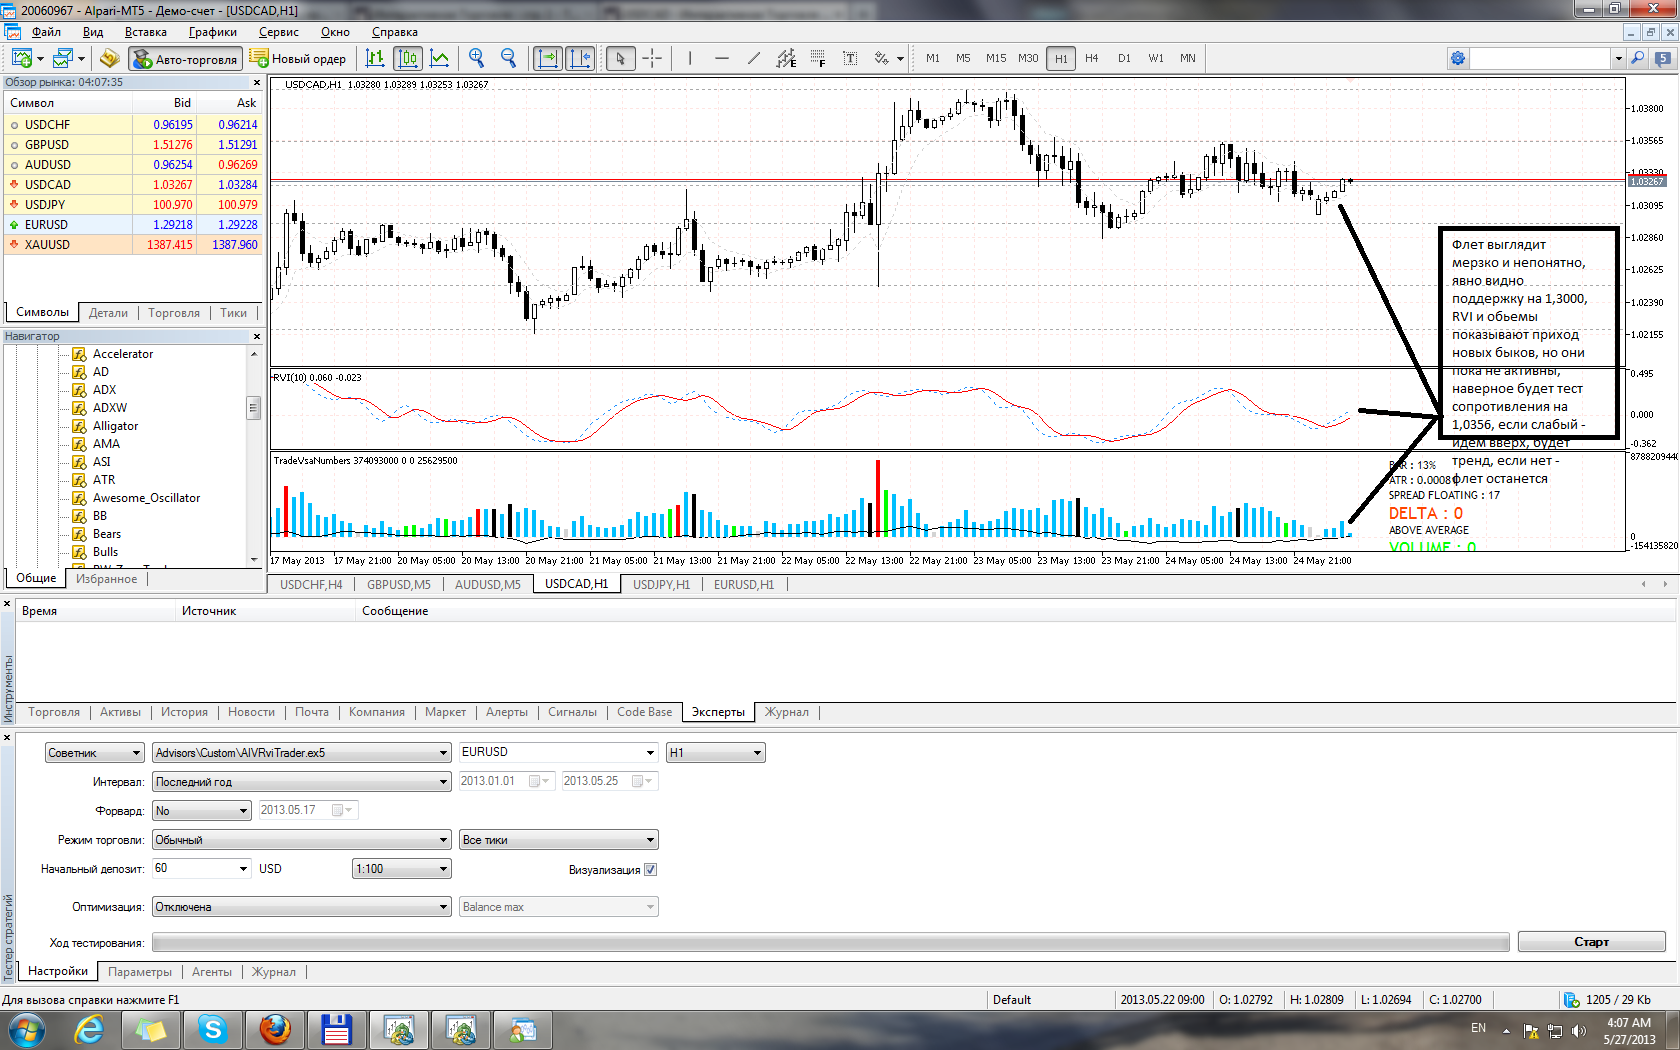Select the trendline drawing tool
Viewport: 1680px width, 1050px height.
point(754,58)
